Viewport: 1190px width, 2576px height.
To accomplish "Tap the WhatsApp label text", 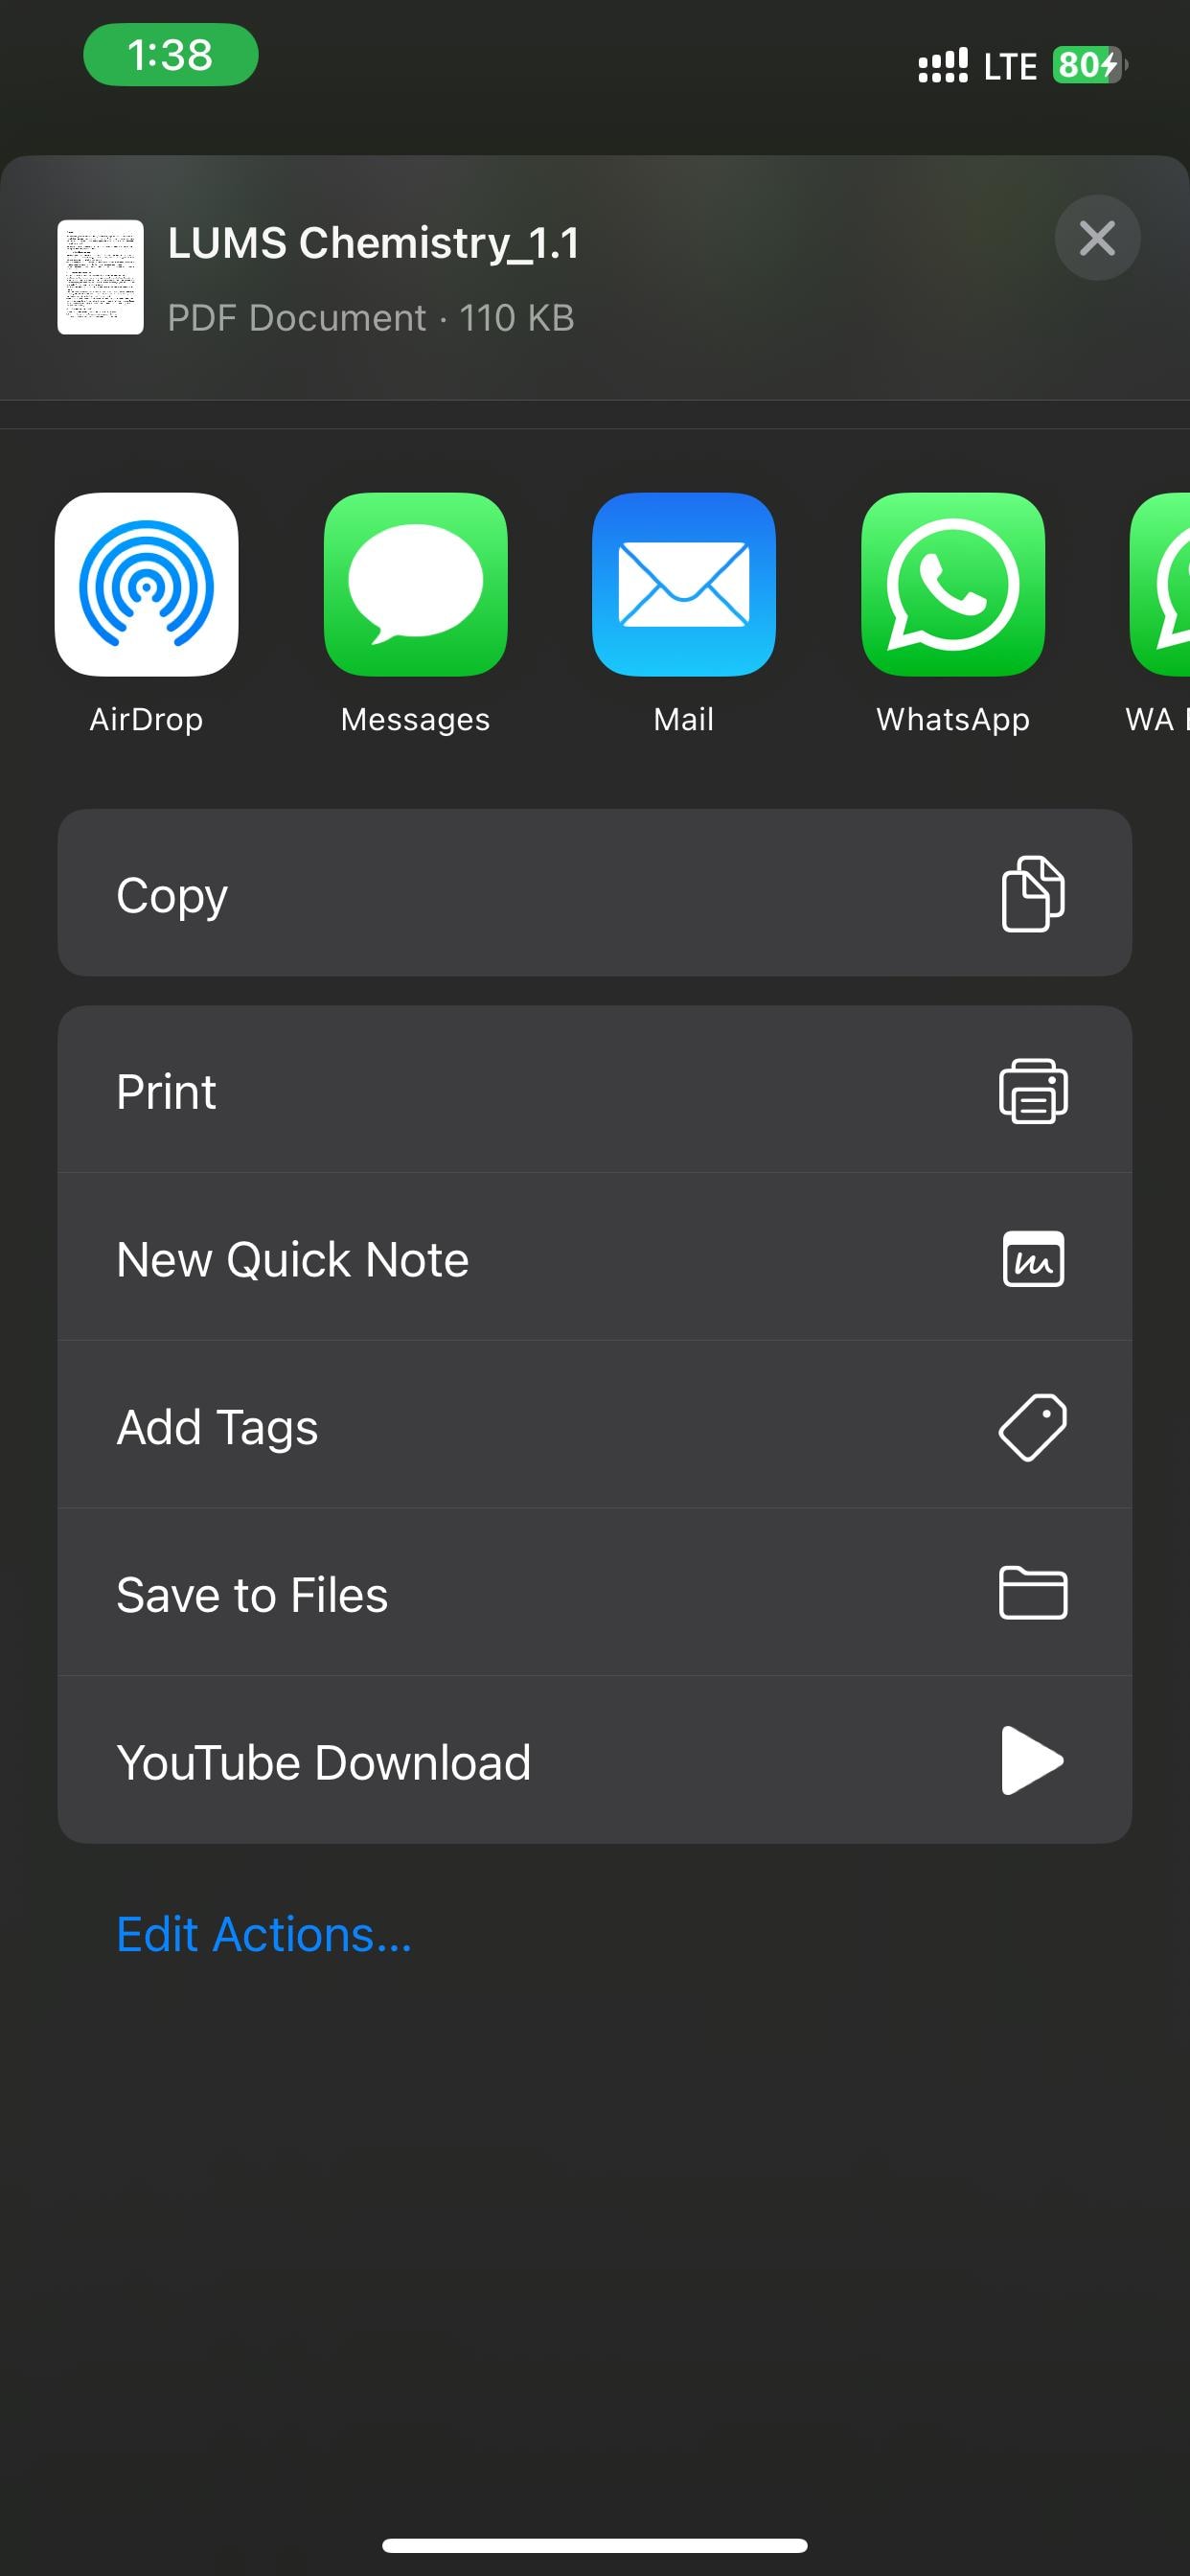I will [953, 720].
